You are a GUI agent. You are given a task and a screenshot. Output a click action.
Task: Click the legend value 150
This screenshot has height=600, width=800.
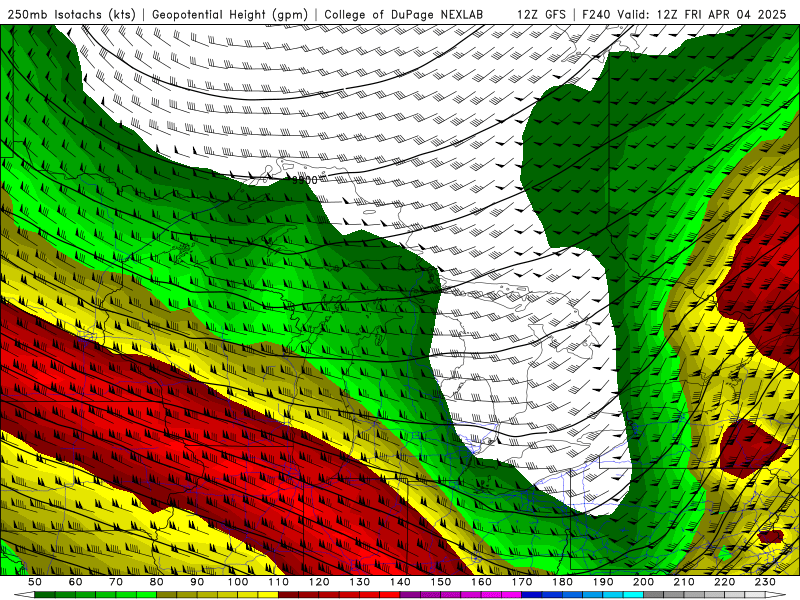440,582
